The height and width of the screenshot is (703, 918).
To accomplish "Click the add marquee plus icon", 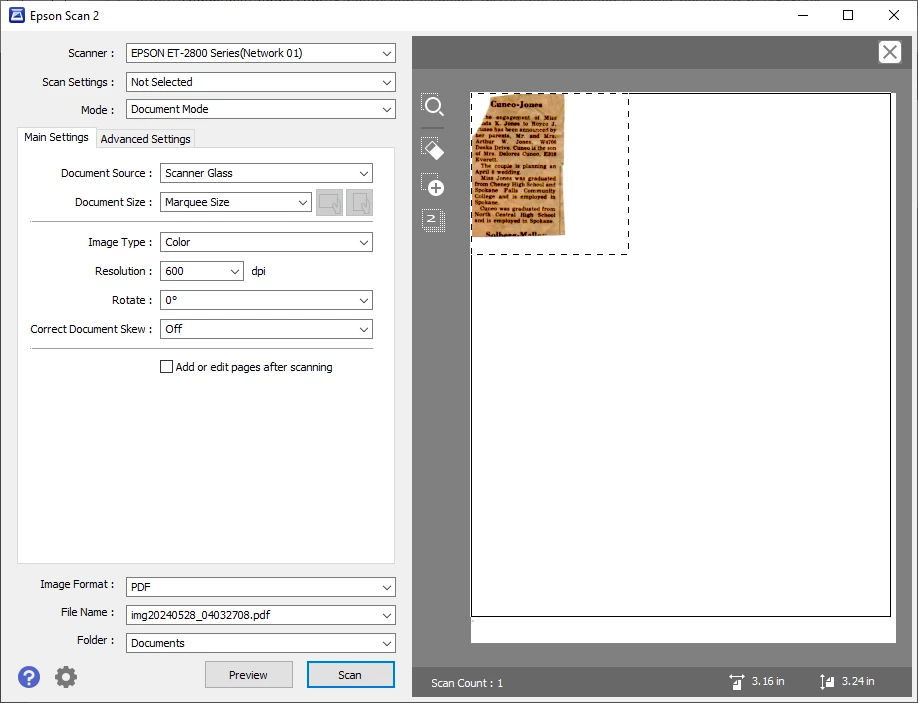I will coord(433,184).
